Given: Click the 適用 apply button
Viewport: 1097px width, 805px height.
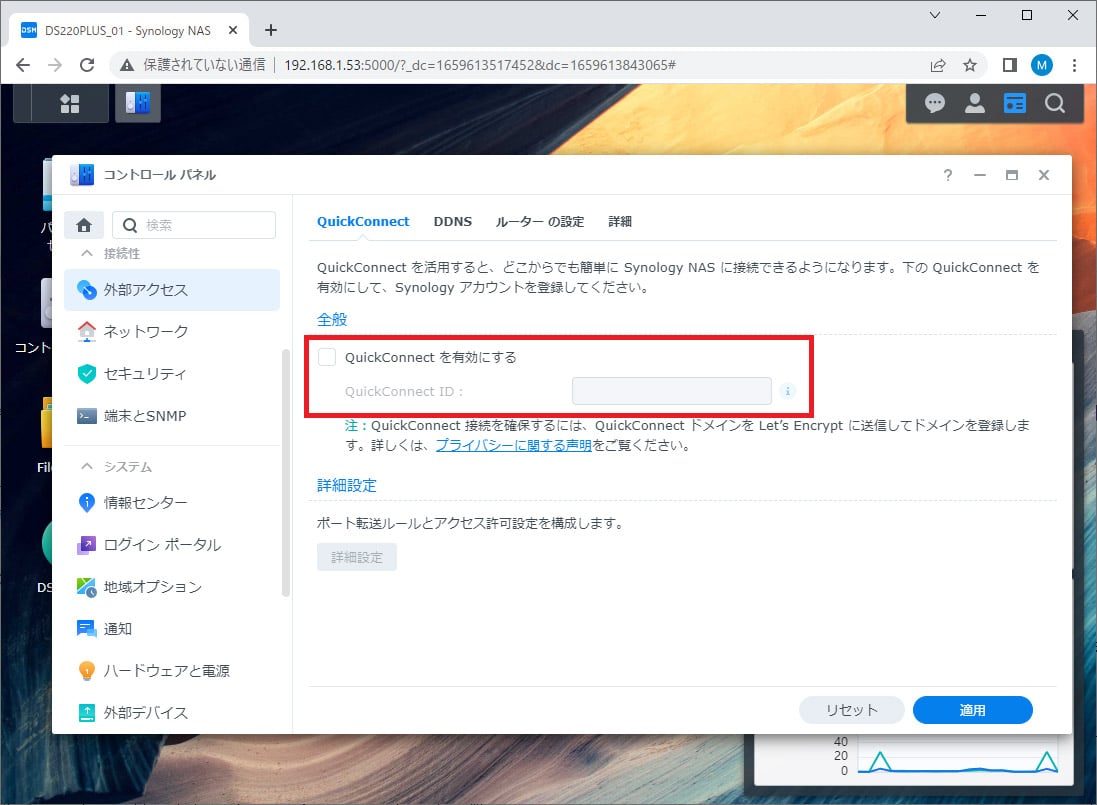Looking at the screenshot, I should click(972, 710).
